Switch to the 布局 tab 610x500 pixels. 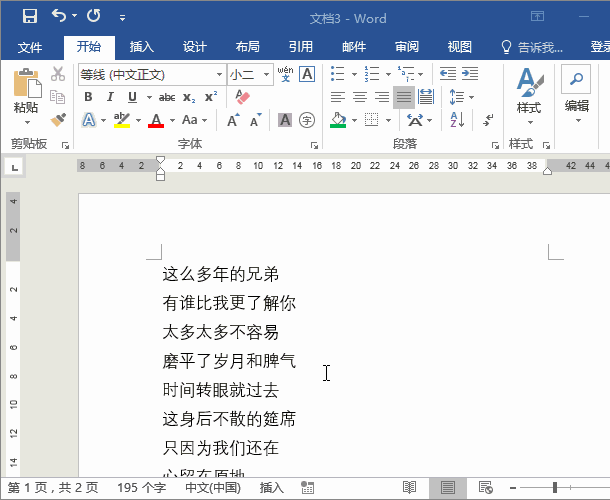coord(247,47)
